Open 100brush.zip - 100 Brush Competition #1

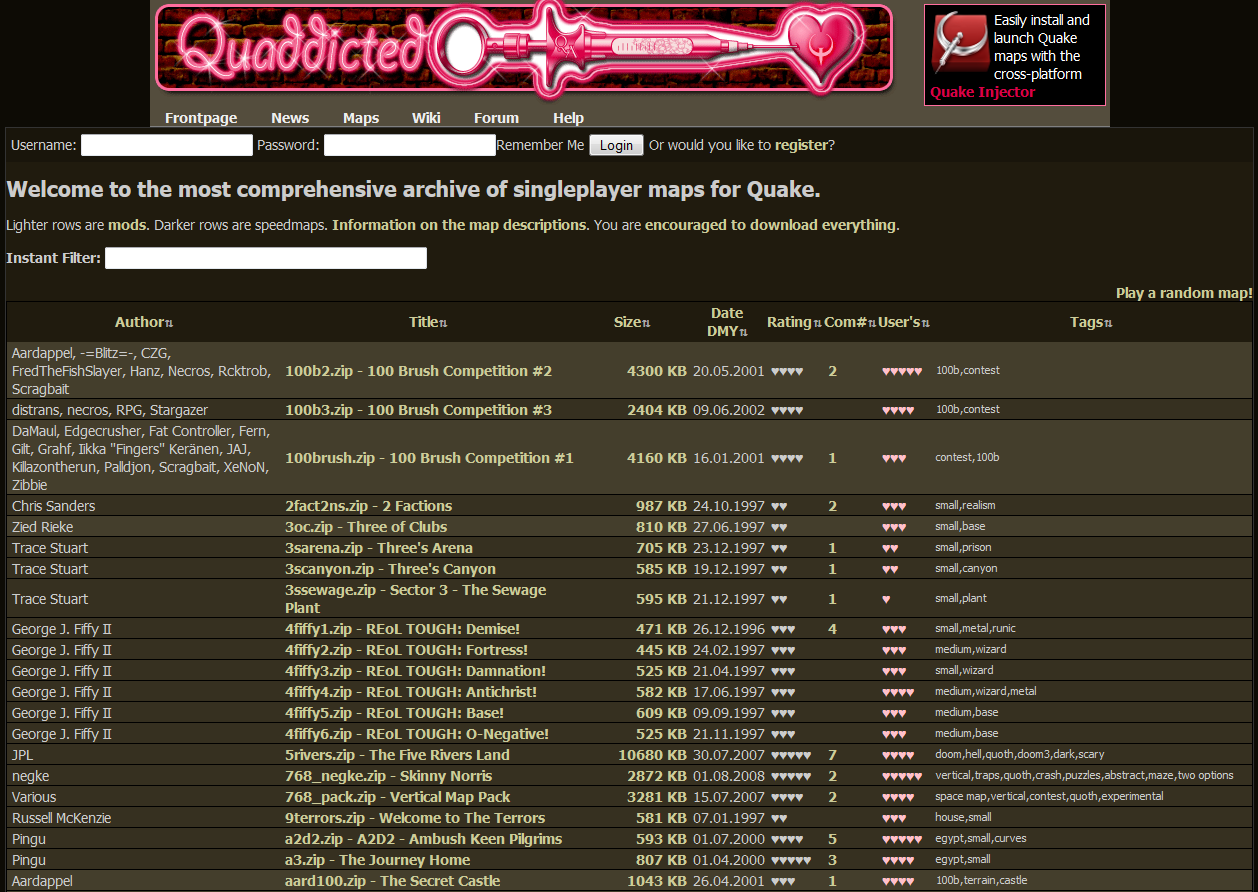429,458
